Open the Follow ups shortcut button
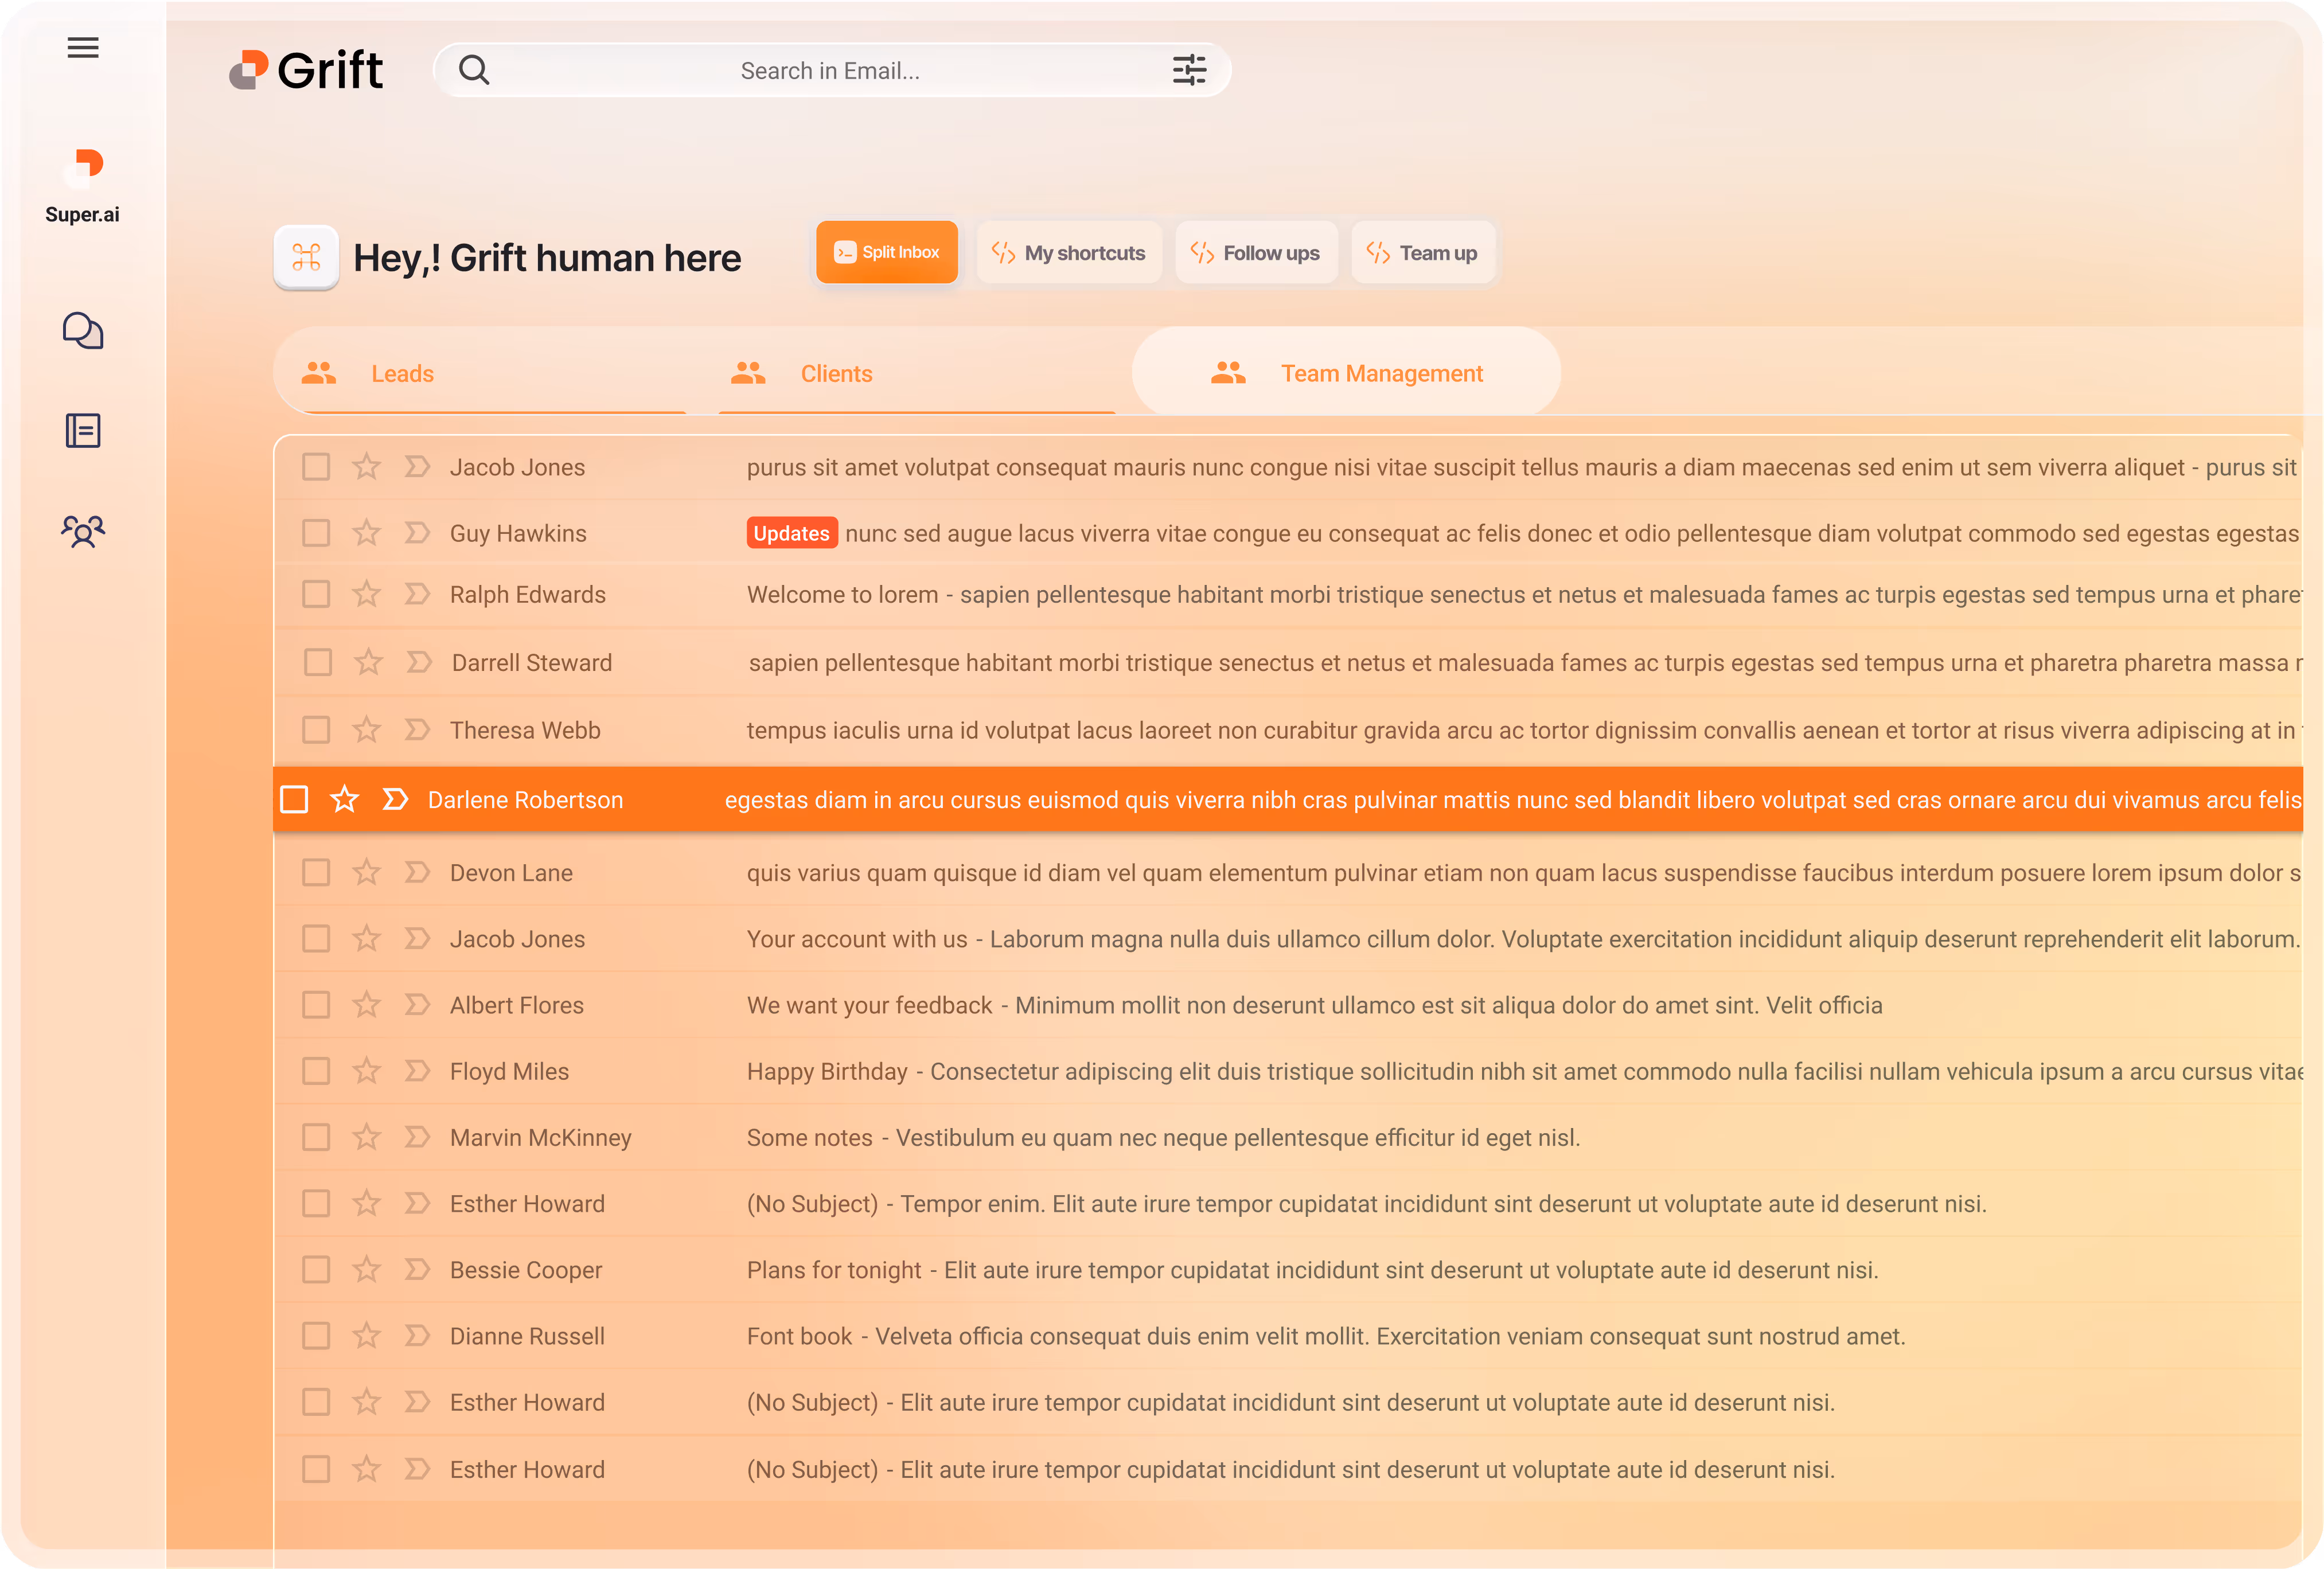Image resolution: width=2324 pixels, height=1569 pixels. (x=1256, y=253)
